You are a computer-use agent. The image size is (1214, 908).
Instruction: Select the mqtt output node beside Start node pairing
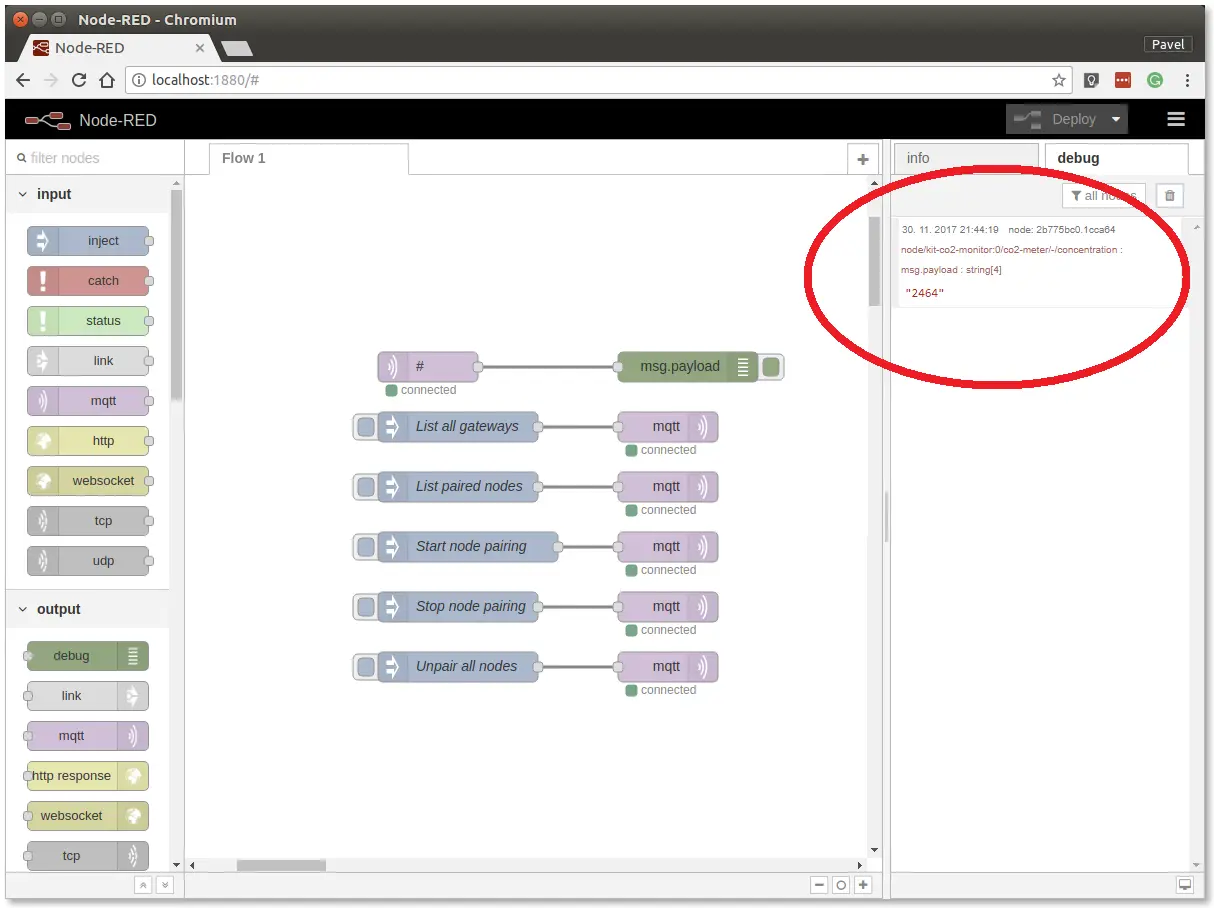668,547
